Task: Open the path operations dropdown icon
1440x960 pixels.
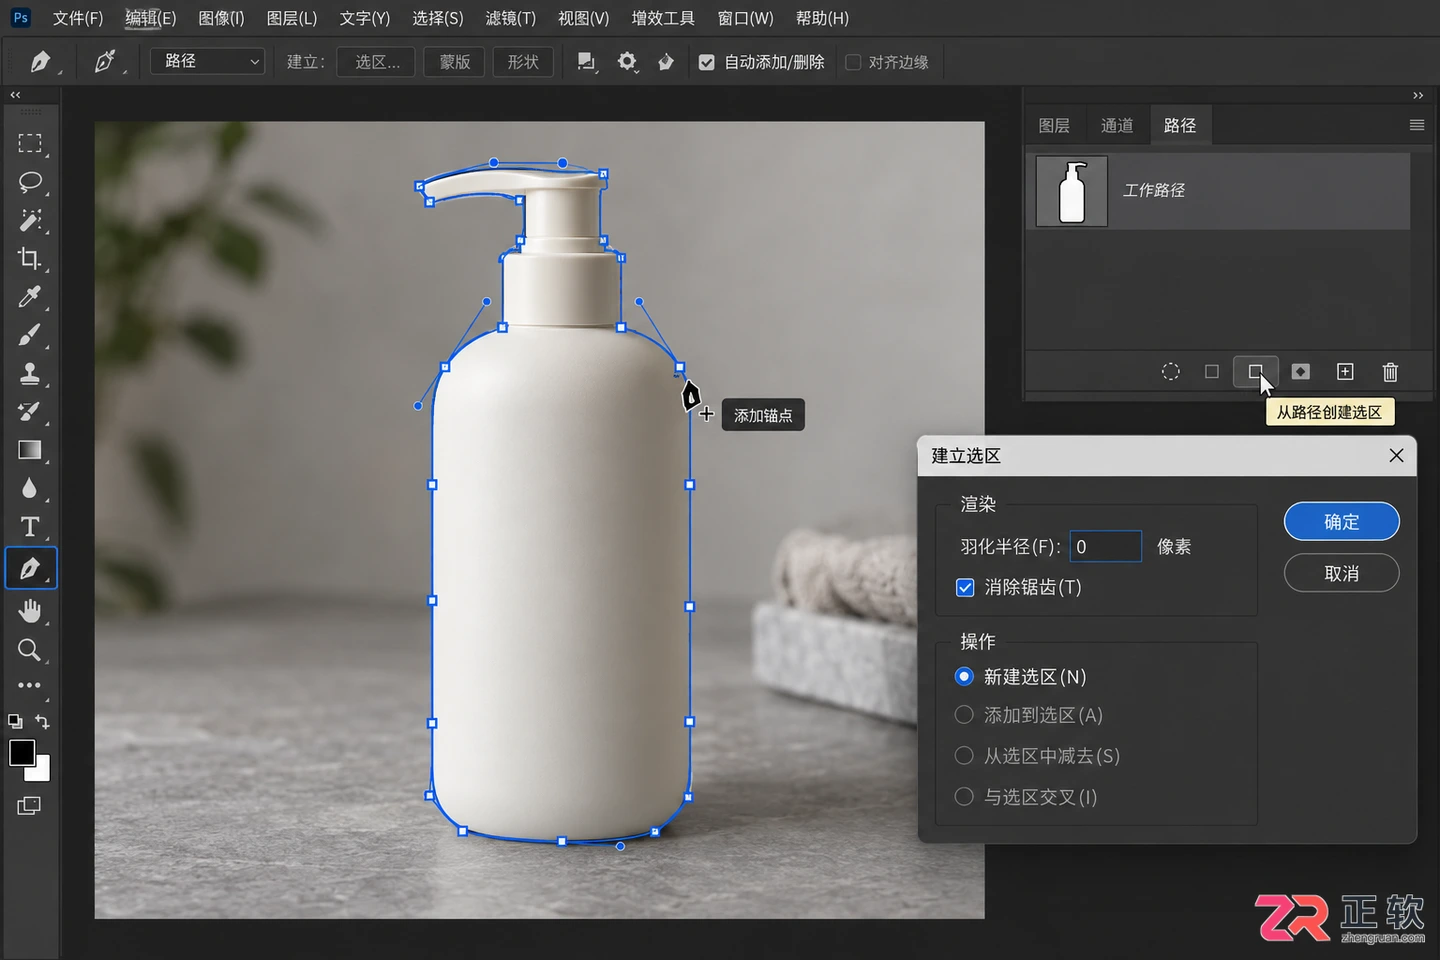Action: pyautogui.click(x=587, y=62)
